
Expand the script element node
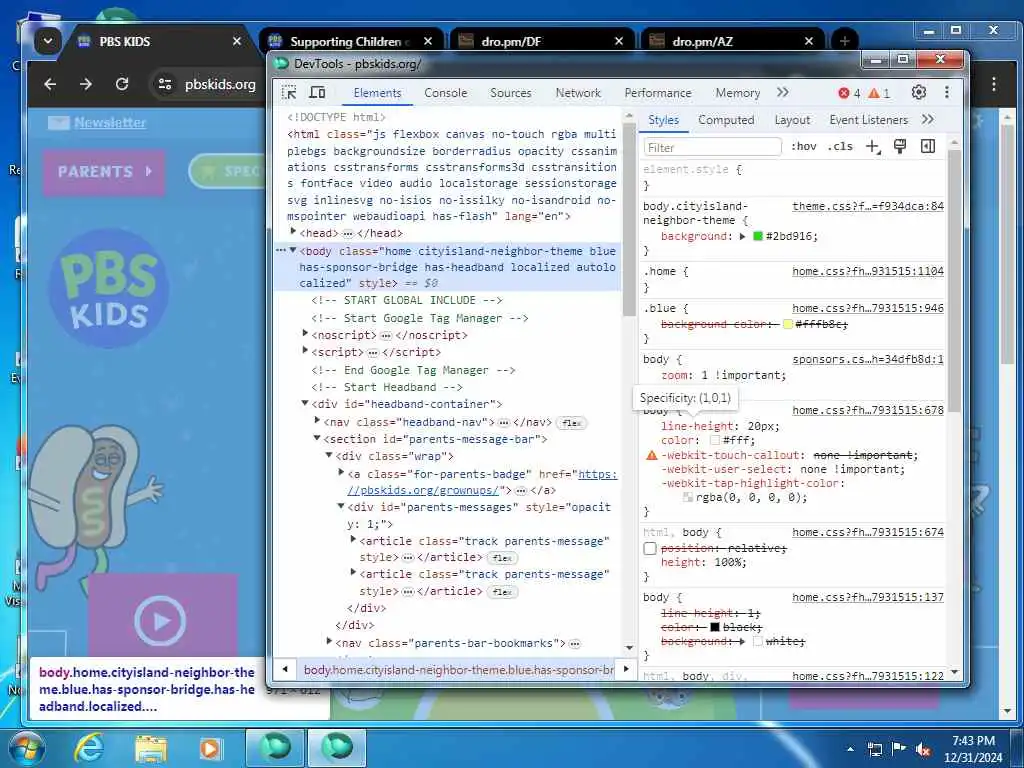[306, 351]
